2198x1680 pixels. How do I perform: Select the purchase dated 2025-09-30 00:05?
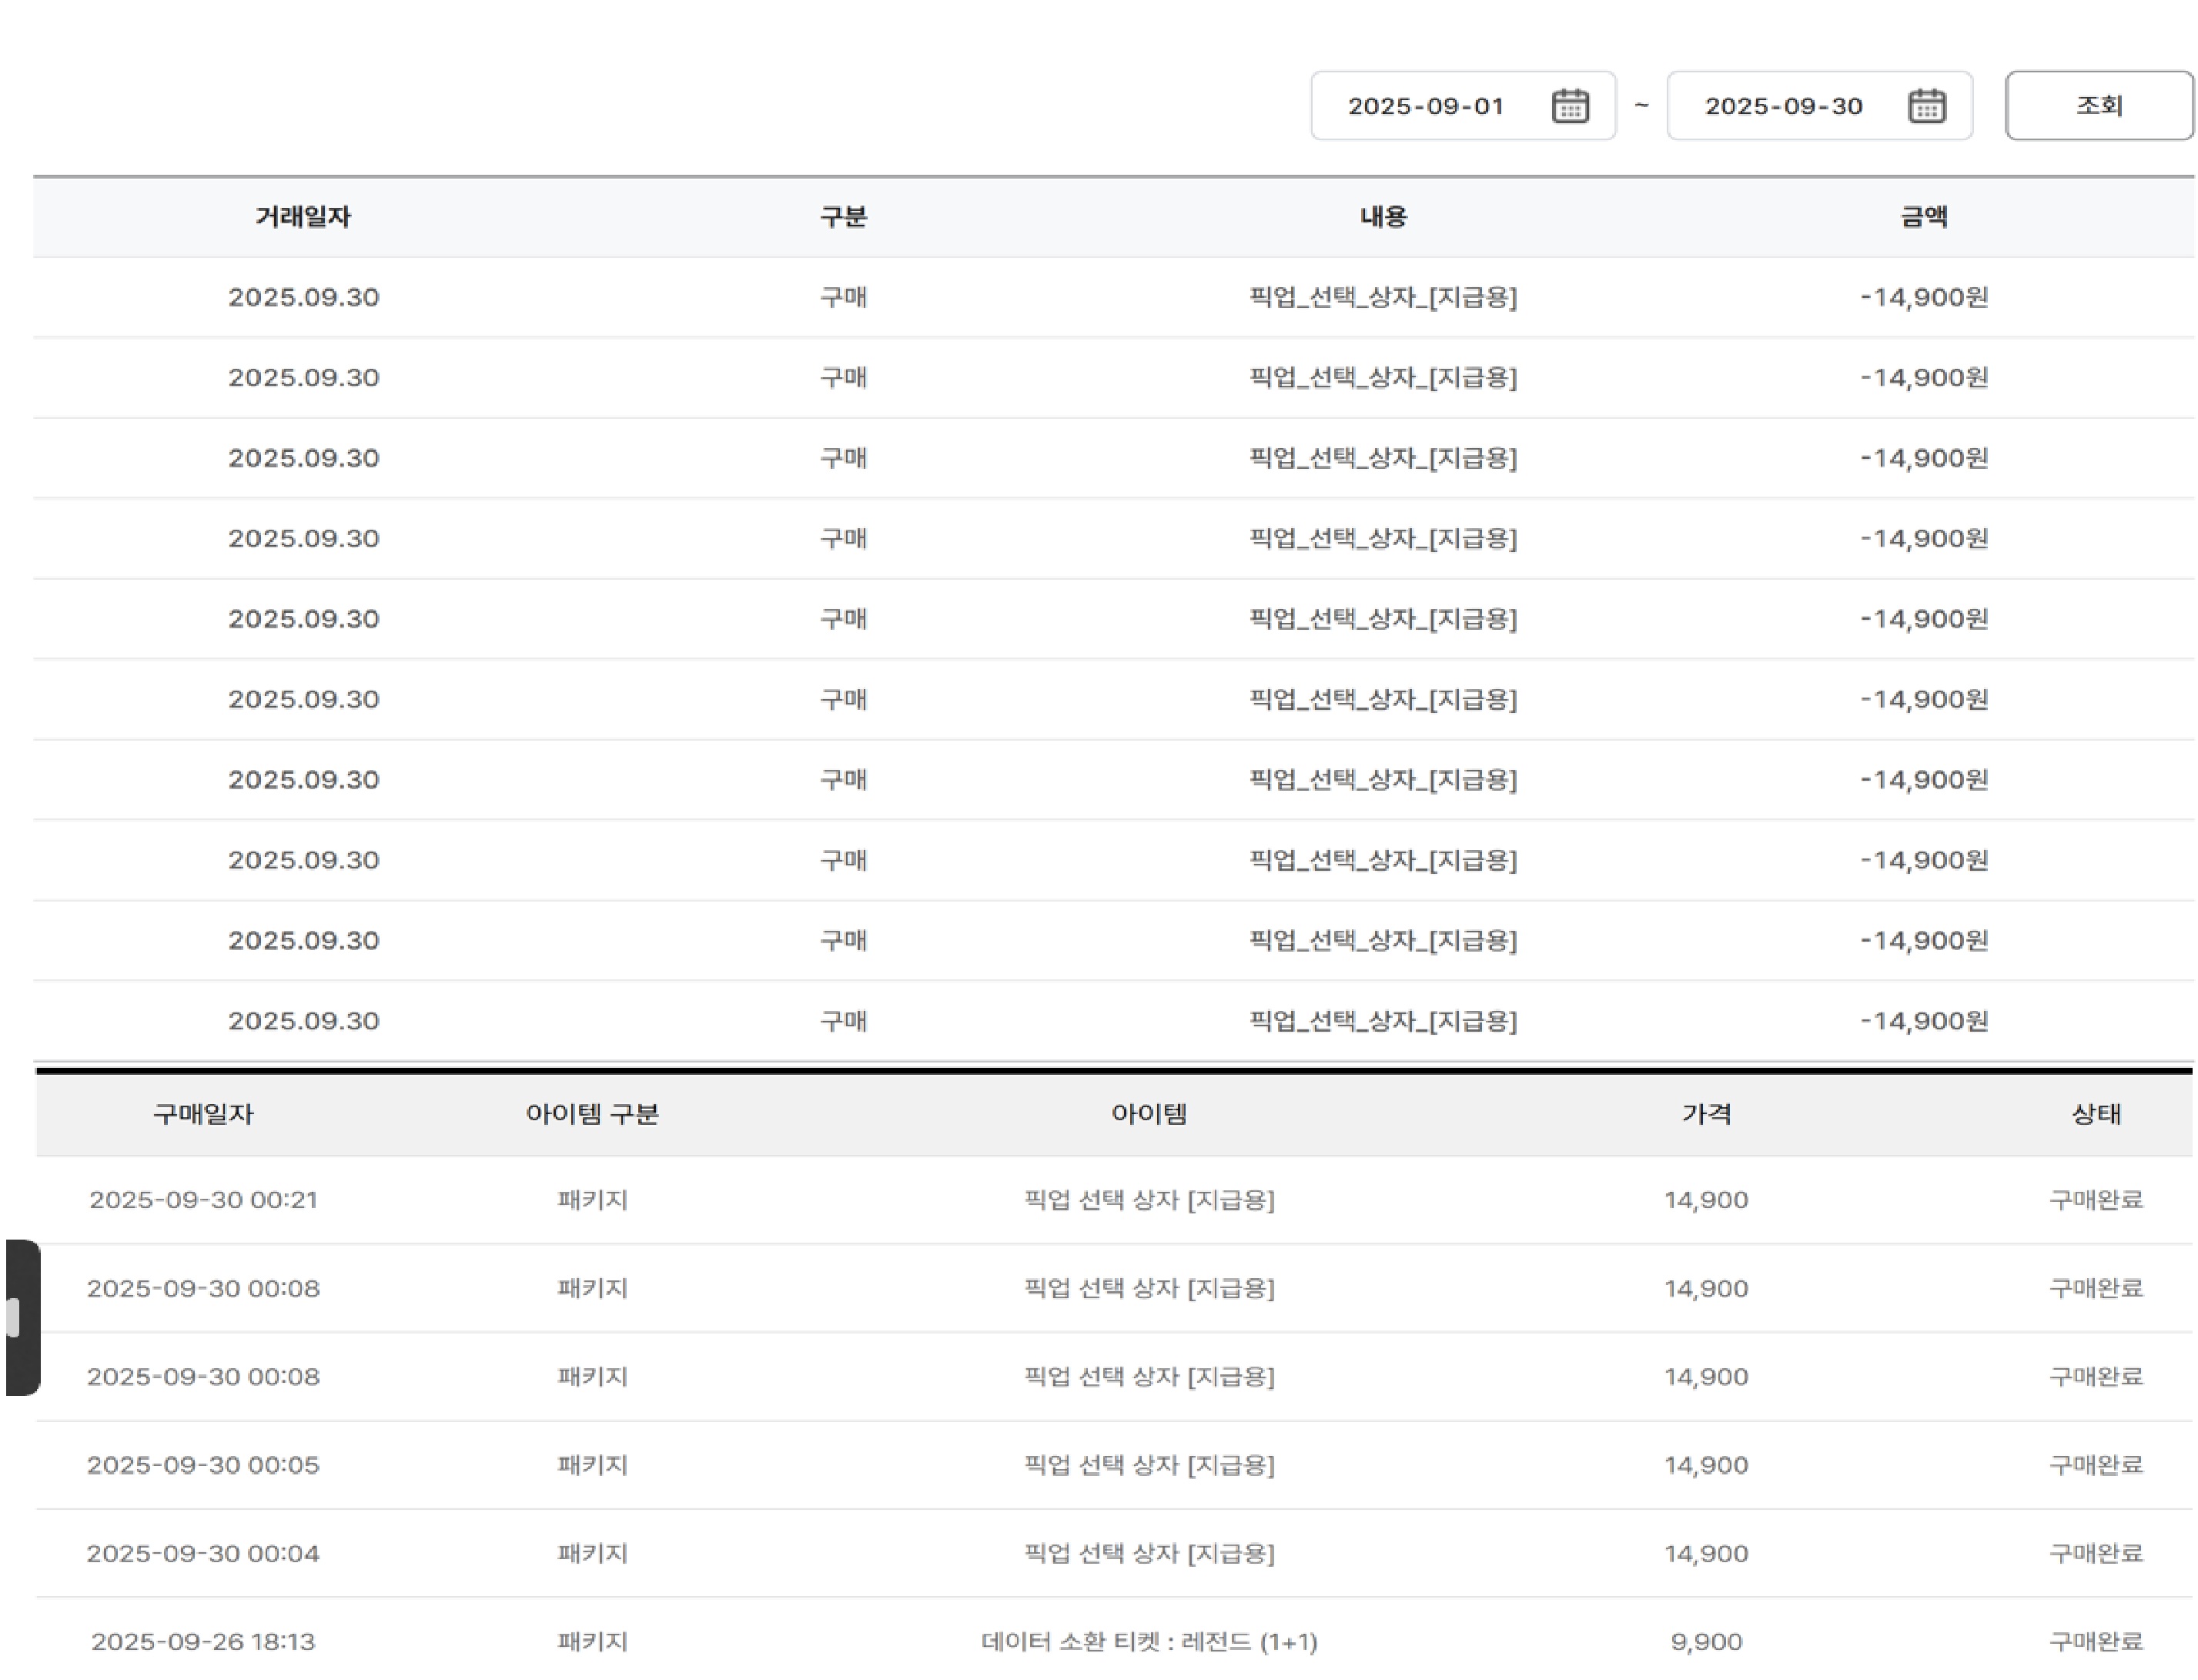tap(203, 1465)
